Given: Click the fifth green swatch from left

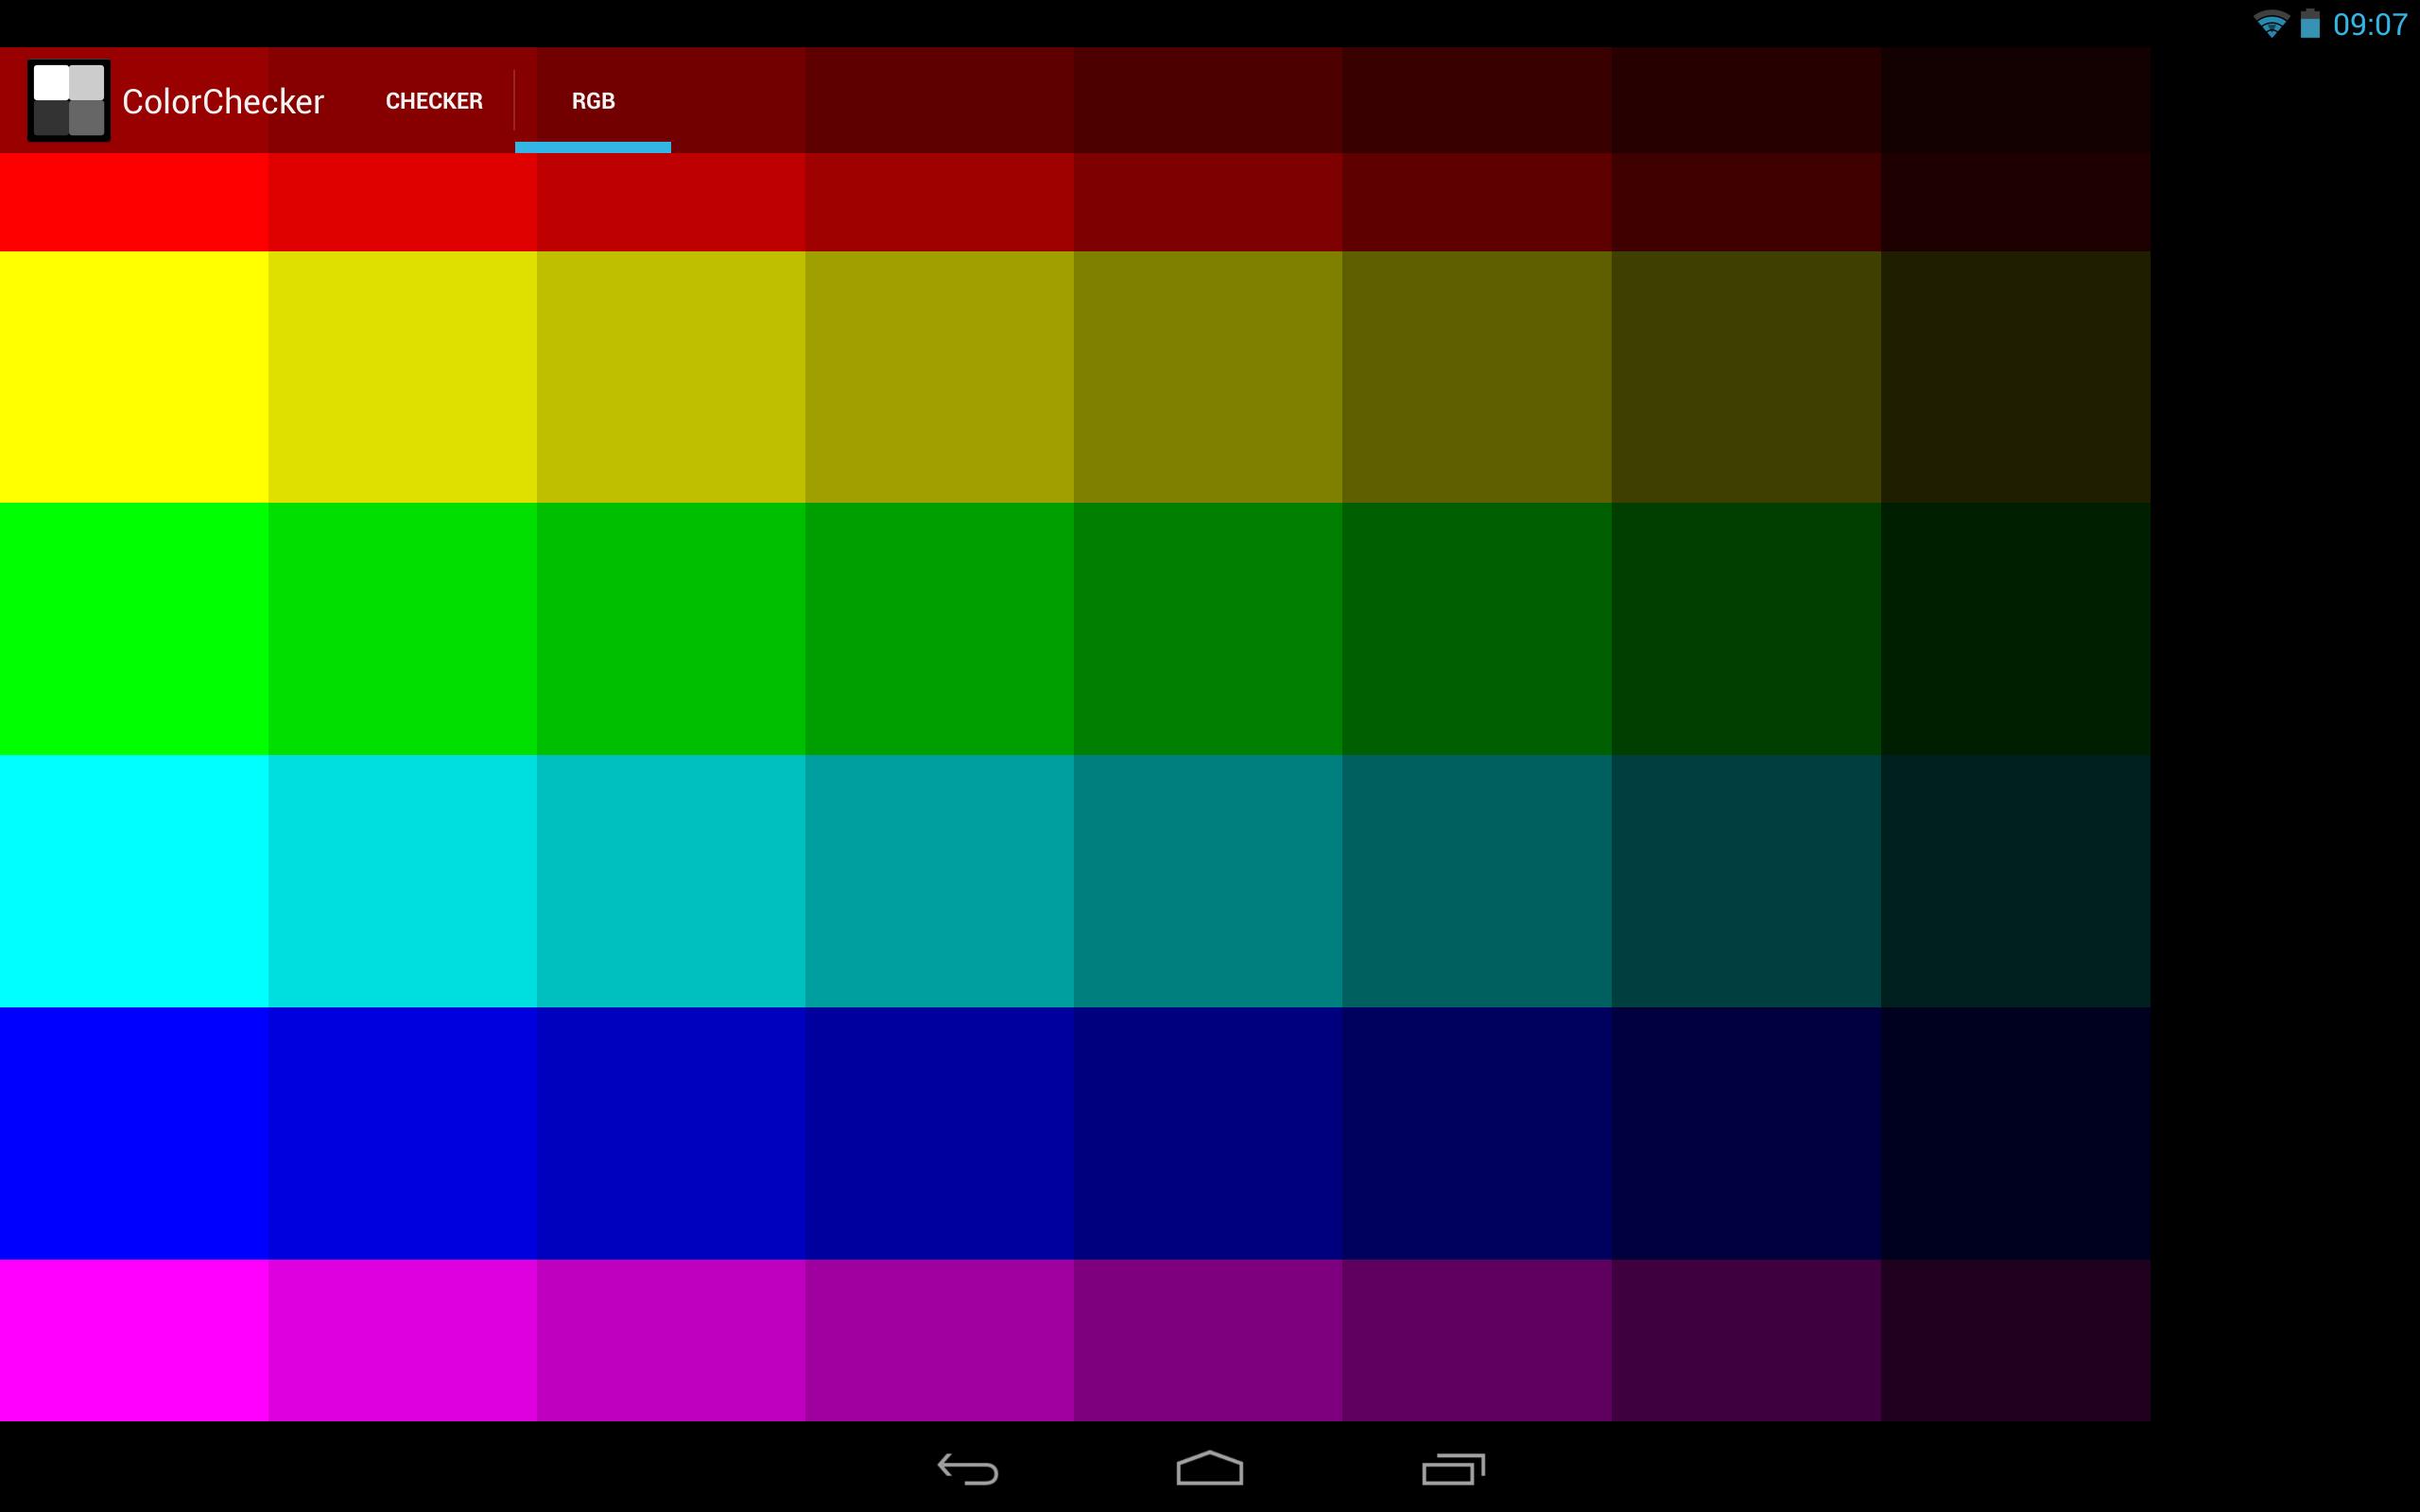Looking at the screenshot, I should tap(1208, 629).
